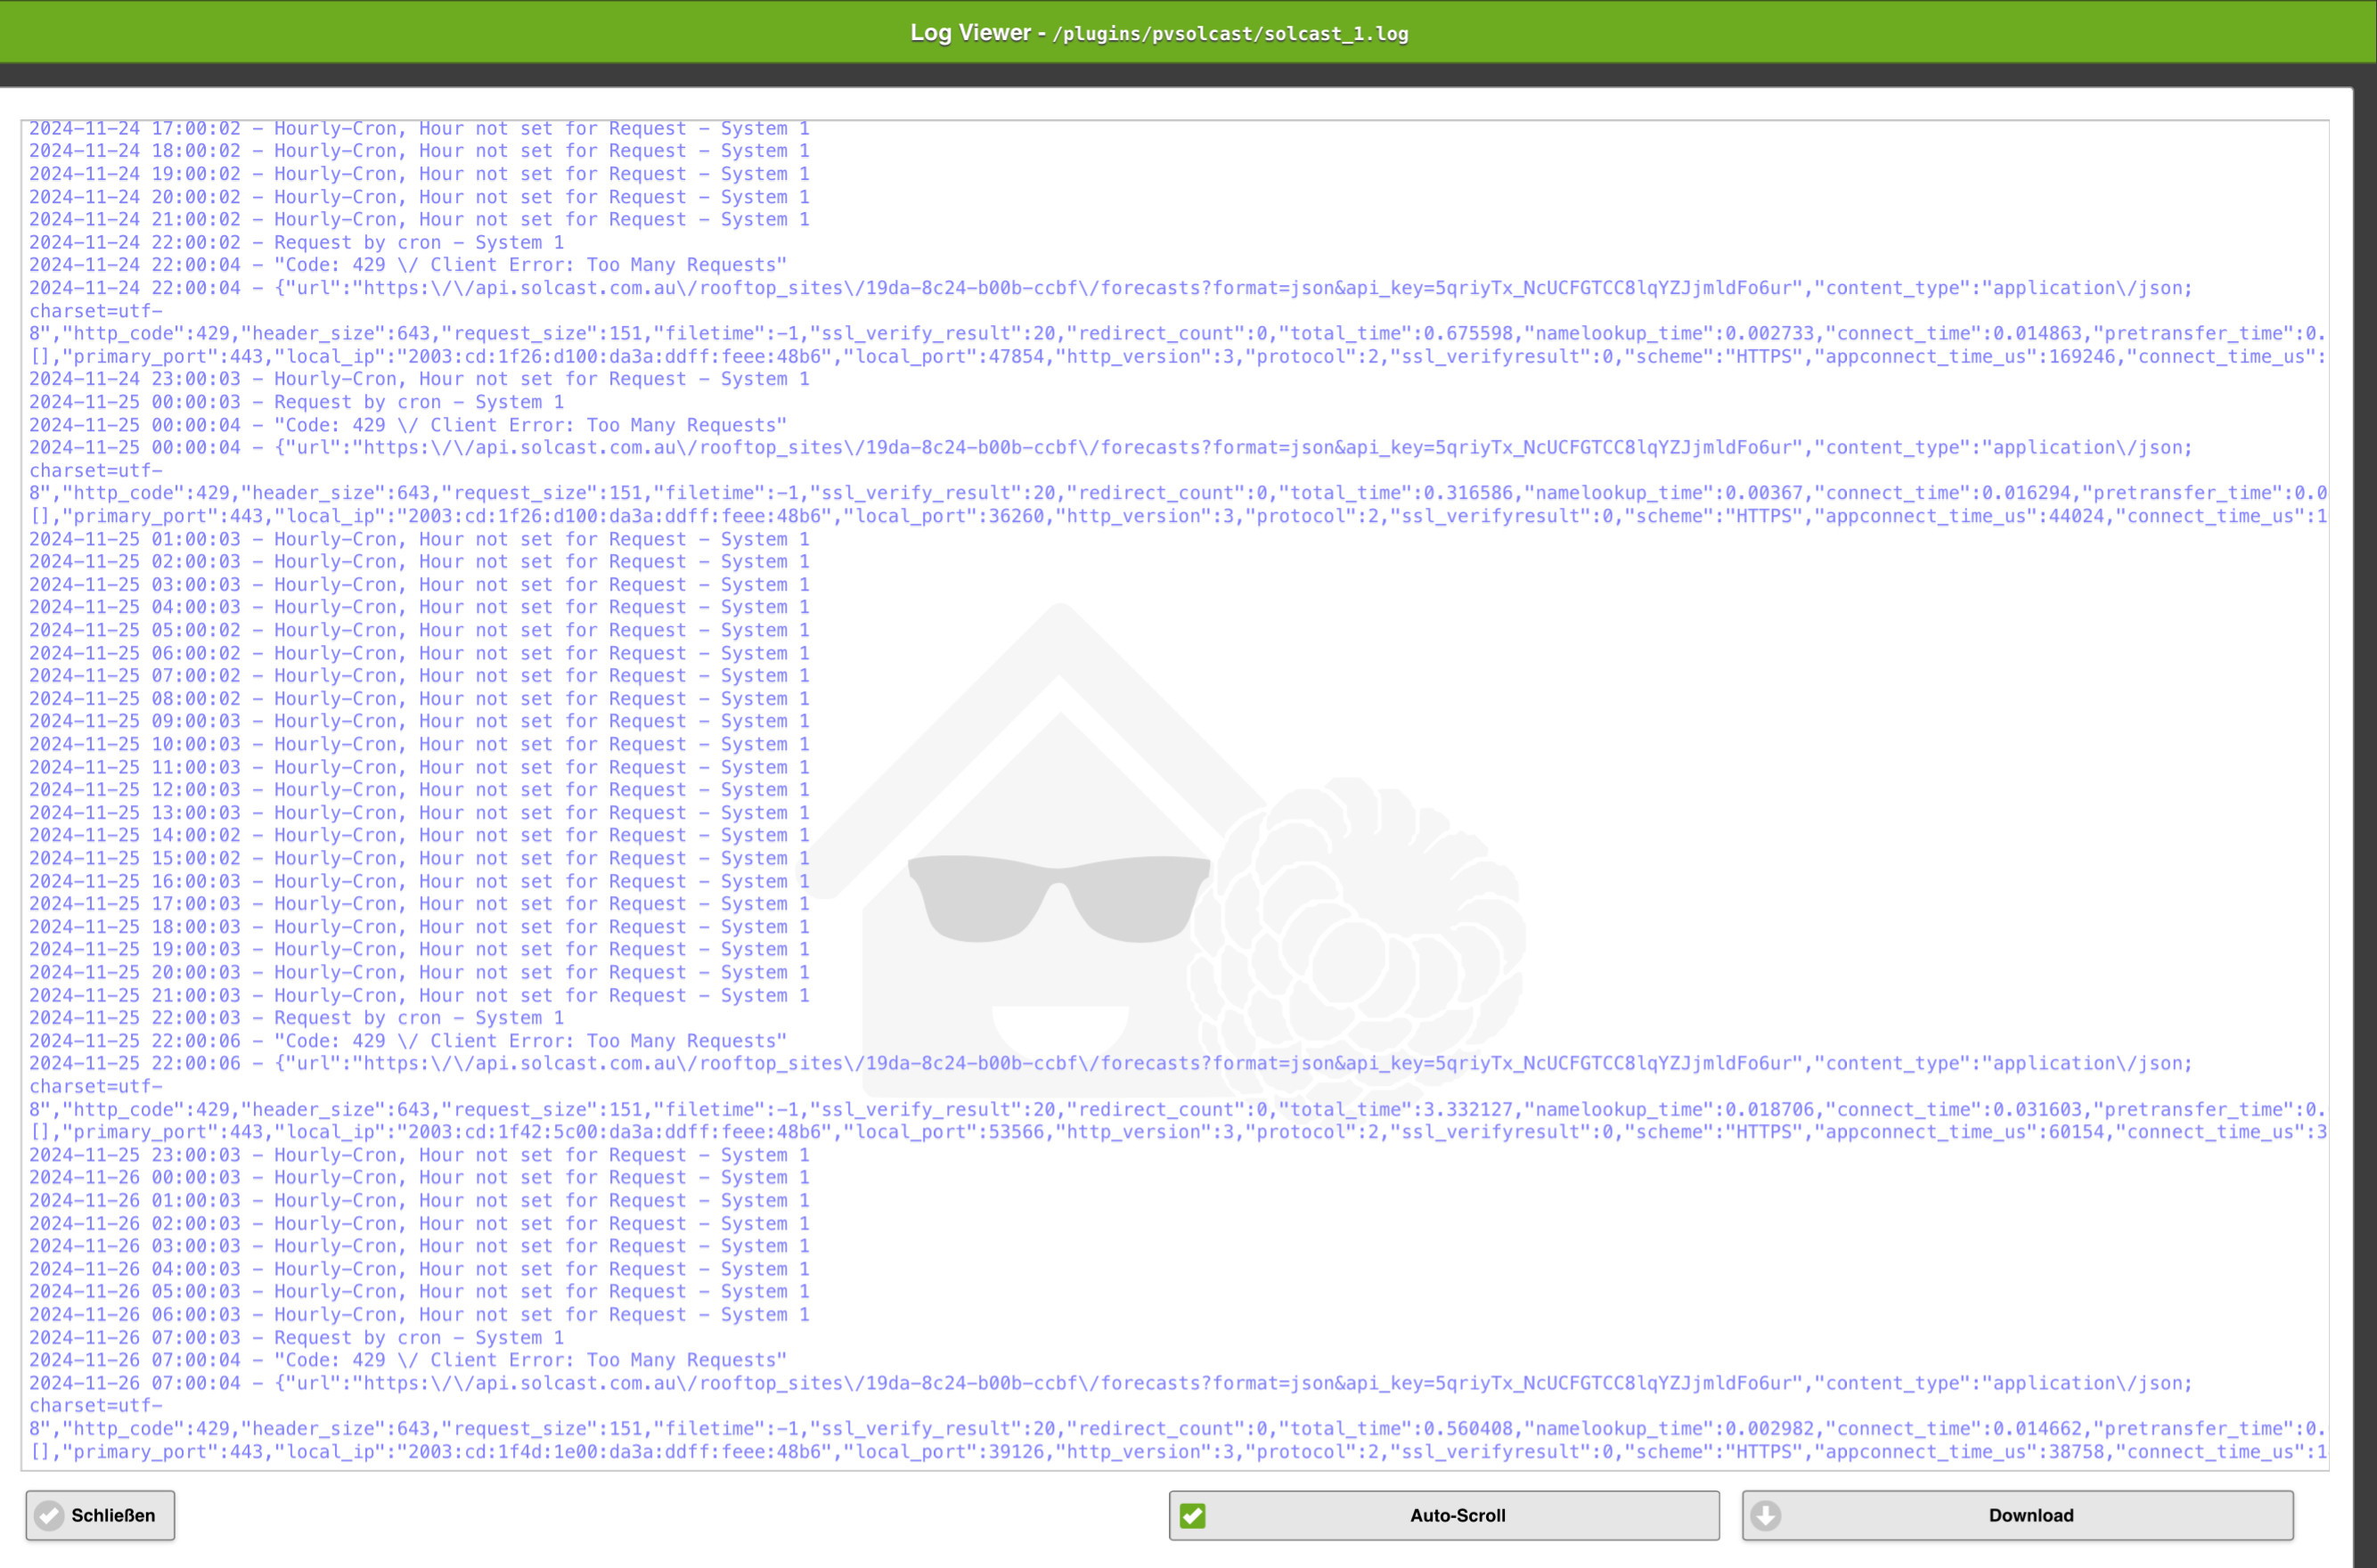Click the 2024-11-26 00:00:03 Hourly-Cron line
Viewport: 2377px width, 1568px height.
[x=418, y=1177]
